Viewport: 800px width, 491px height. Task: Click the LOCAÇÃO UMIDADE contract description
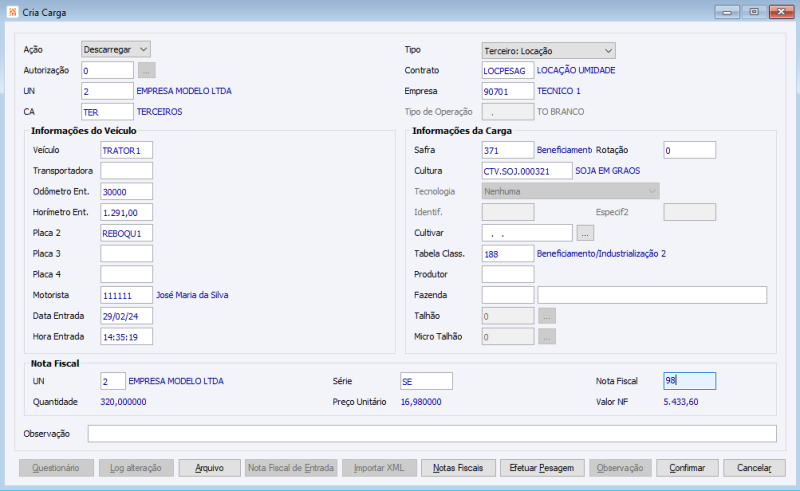[576, 70]
